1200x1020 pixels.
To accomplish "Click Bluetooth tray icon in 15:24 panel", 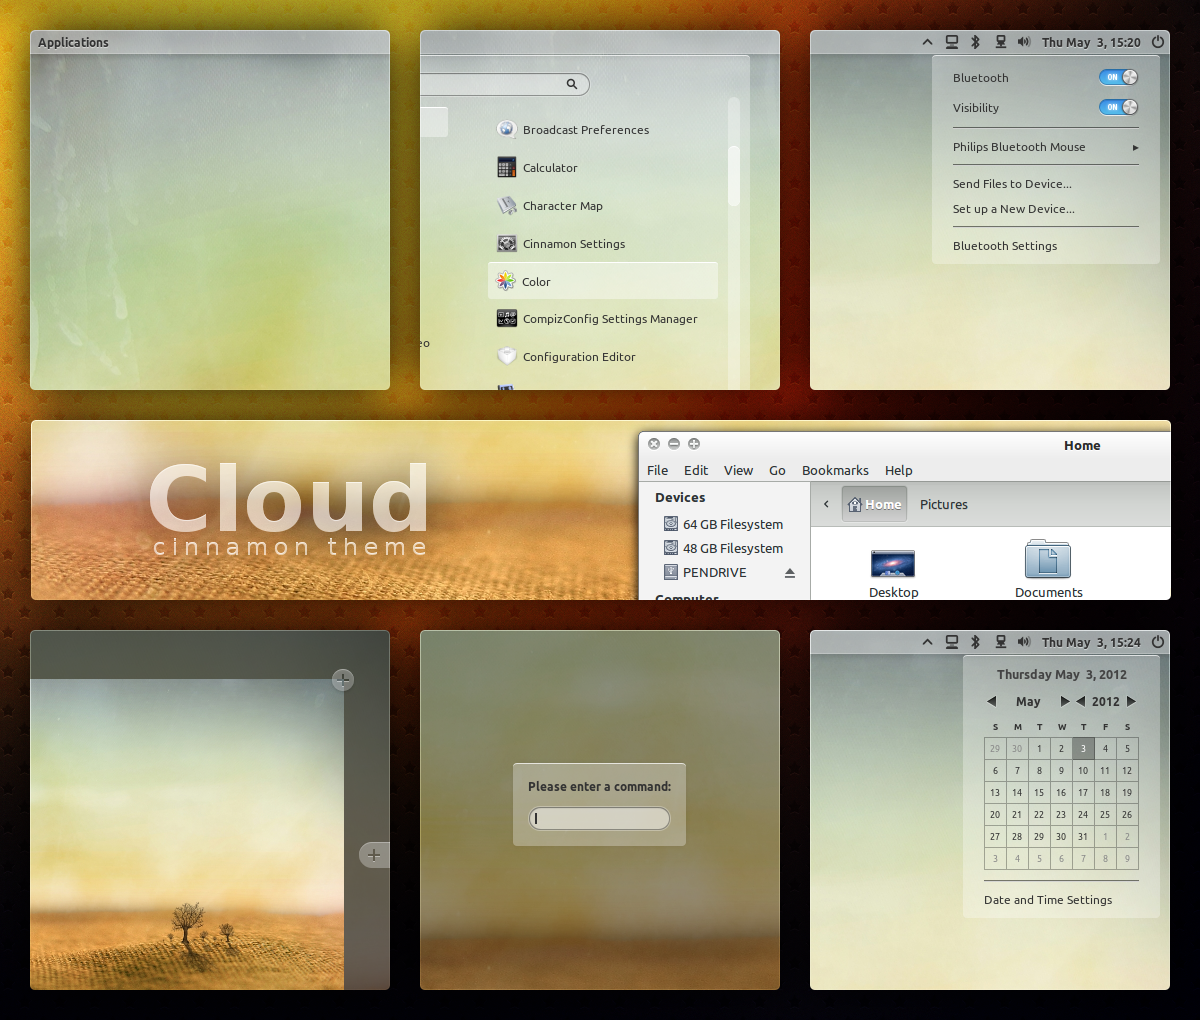I will point(975,642).
